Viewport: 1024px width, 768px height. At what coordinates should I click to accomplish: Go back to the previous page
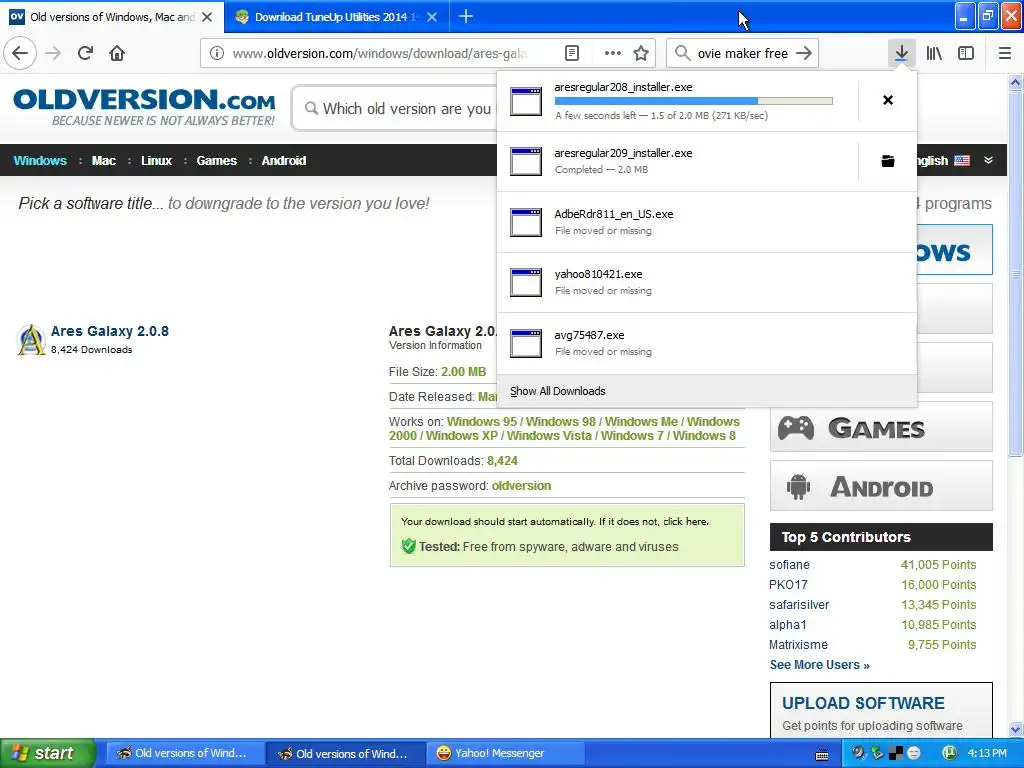pos(20,53)
